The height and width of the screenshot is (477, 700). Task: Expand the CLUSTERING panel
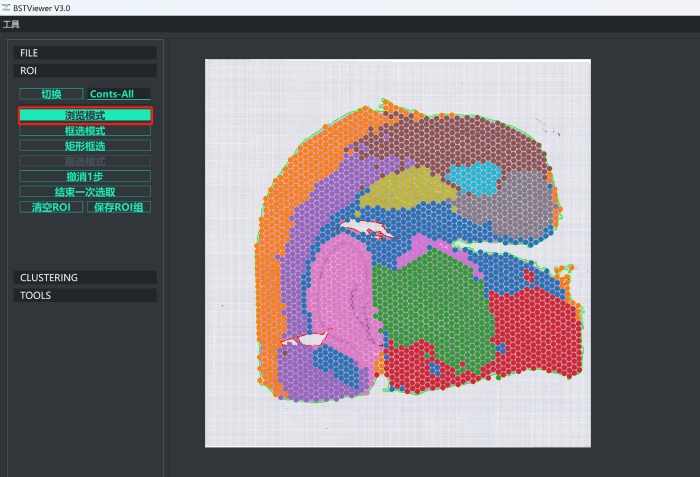pos(85,277)
